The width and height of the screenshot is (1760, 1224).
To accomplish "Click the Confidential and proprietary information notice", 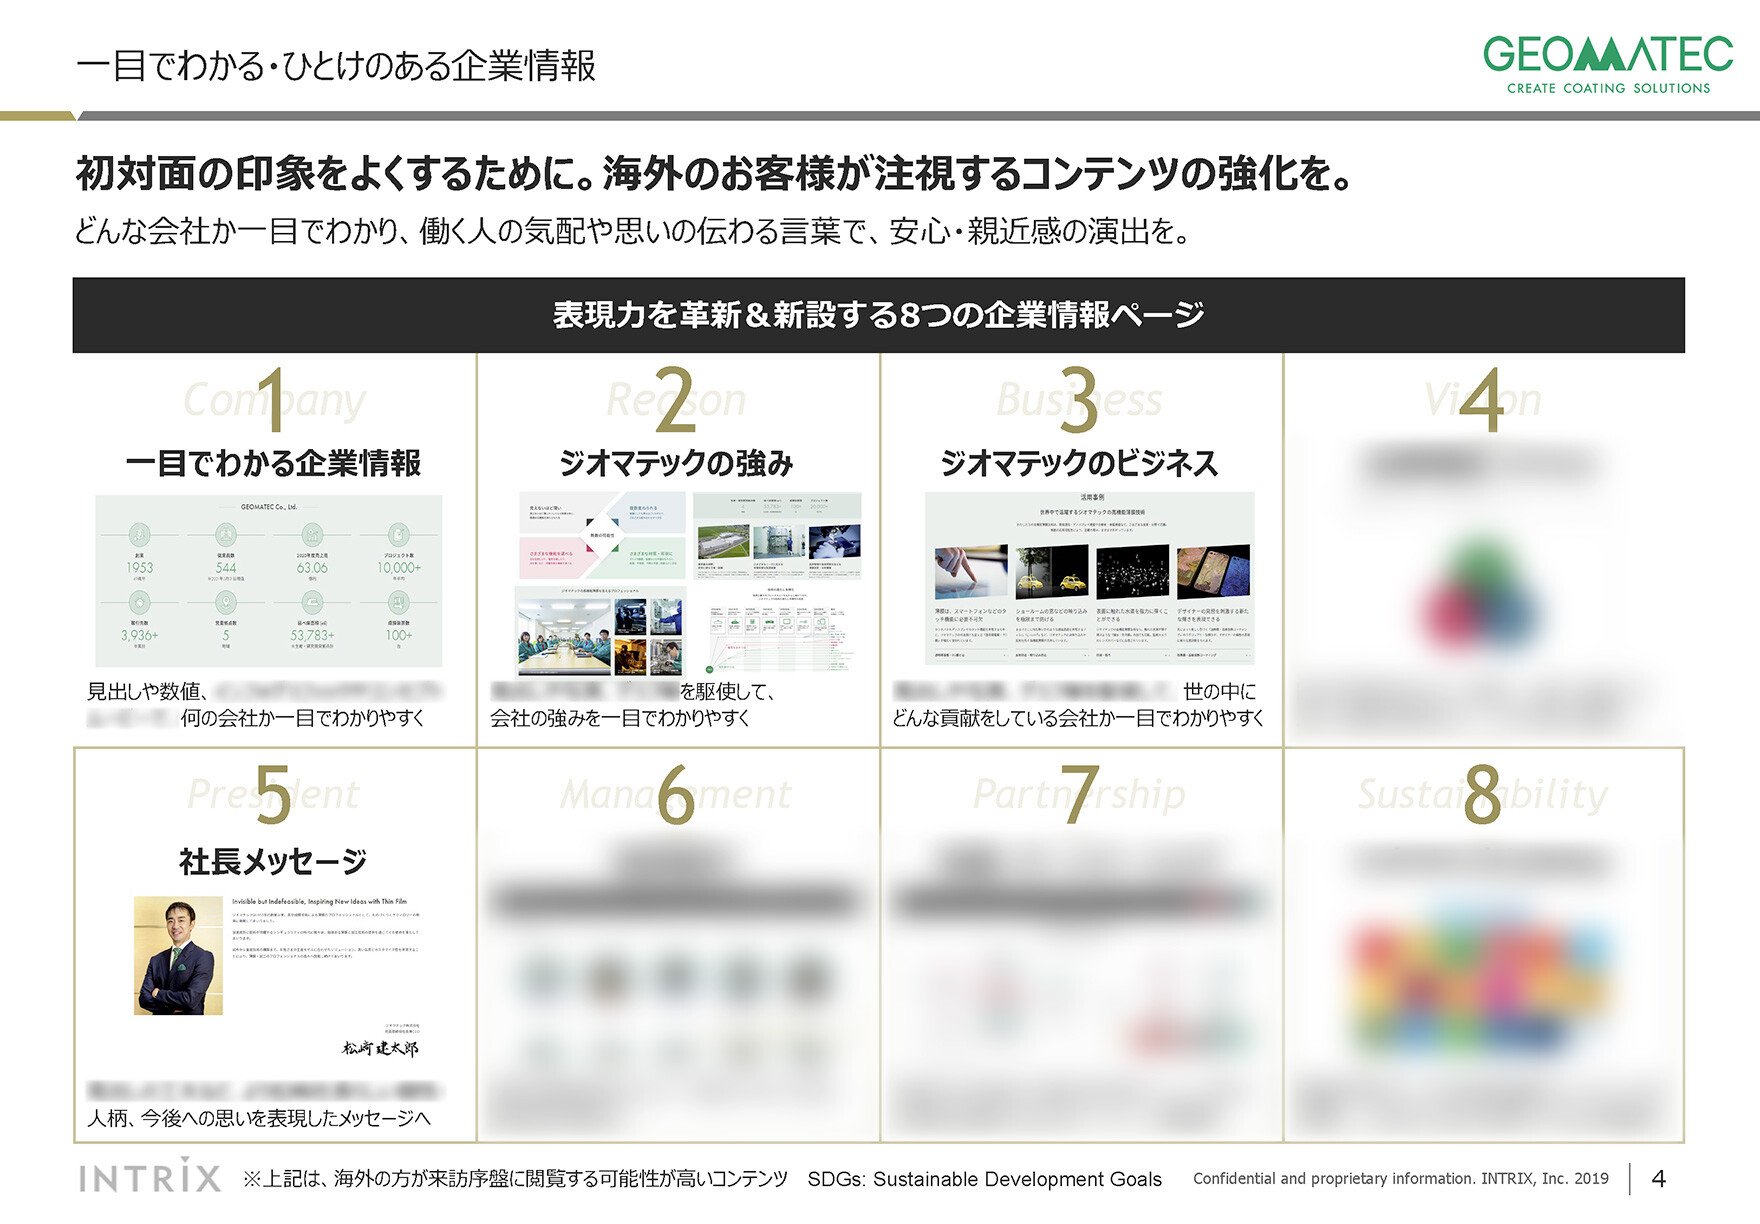I will pyautogui.click(x=1400, y=1178).
